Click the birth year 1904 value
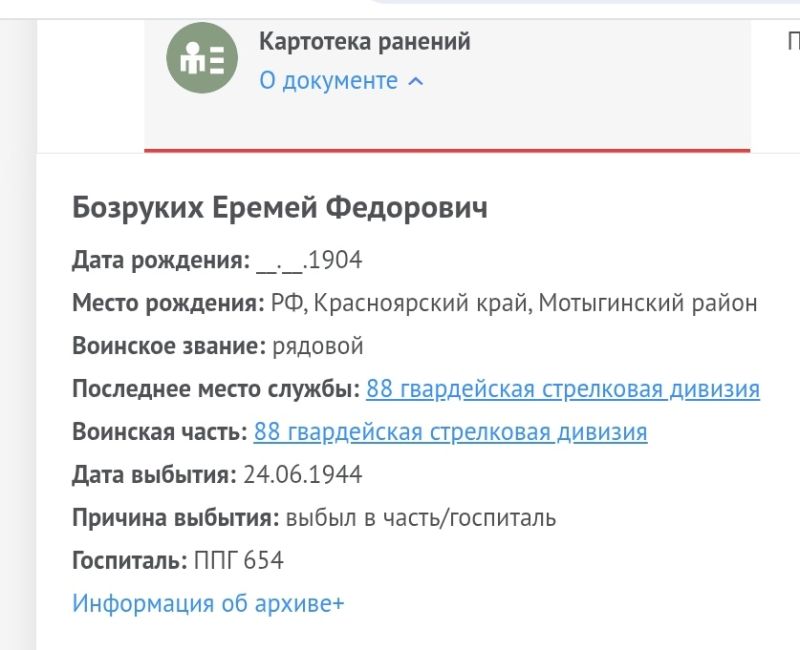This screenshot has height=650, width=800. (x=335, y=260)
